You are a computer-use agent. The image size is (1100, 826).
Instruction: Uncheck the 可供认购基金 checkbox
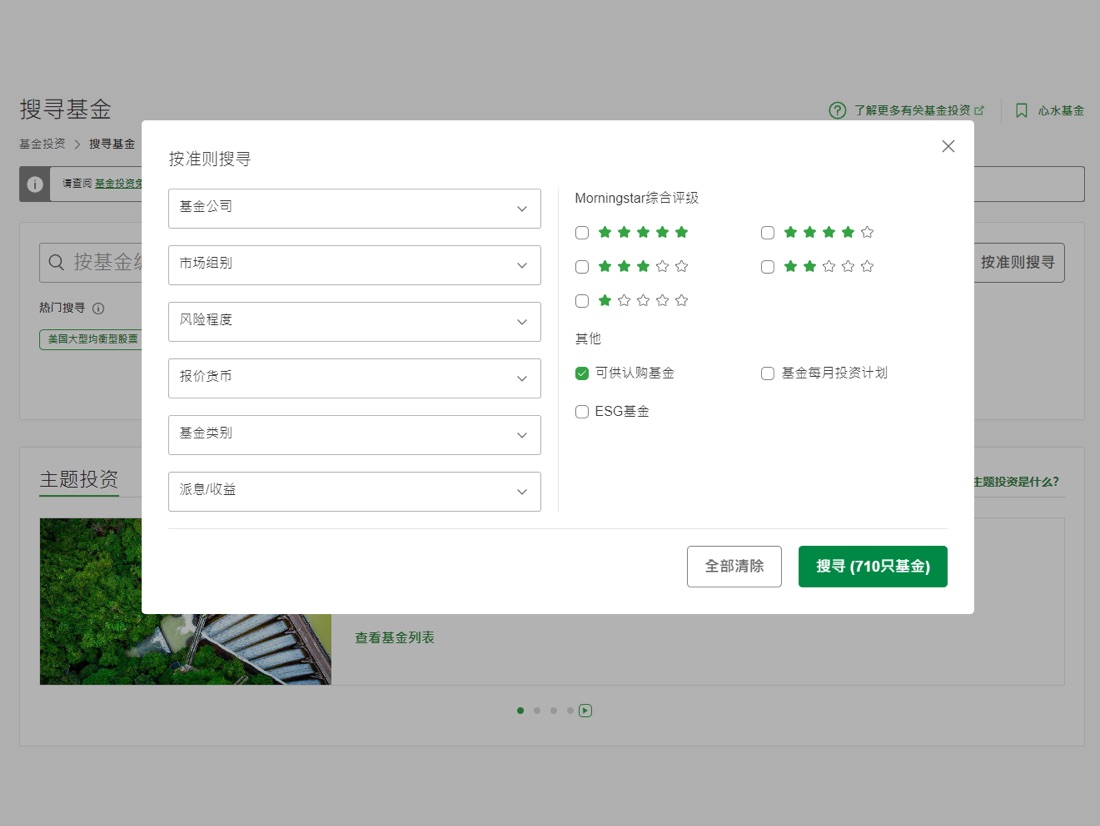click(582, 373)
